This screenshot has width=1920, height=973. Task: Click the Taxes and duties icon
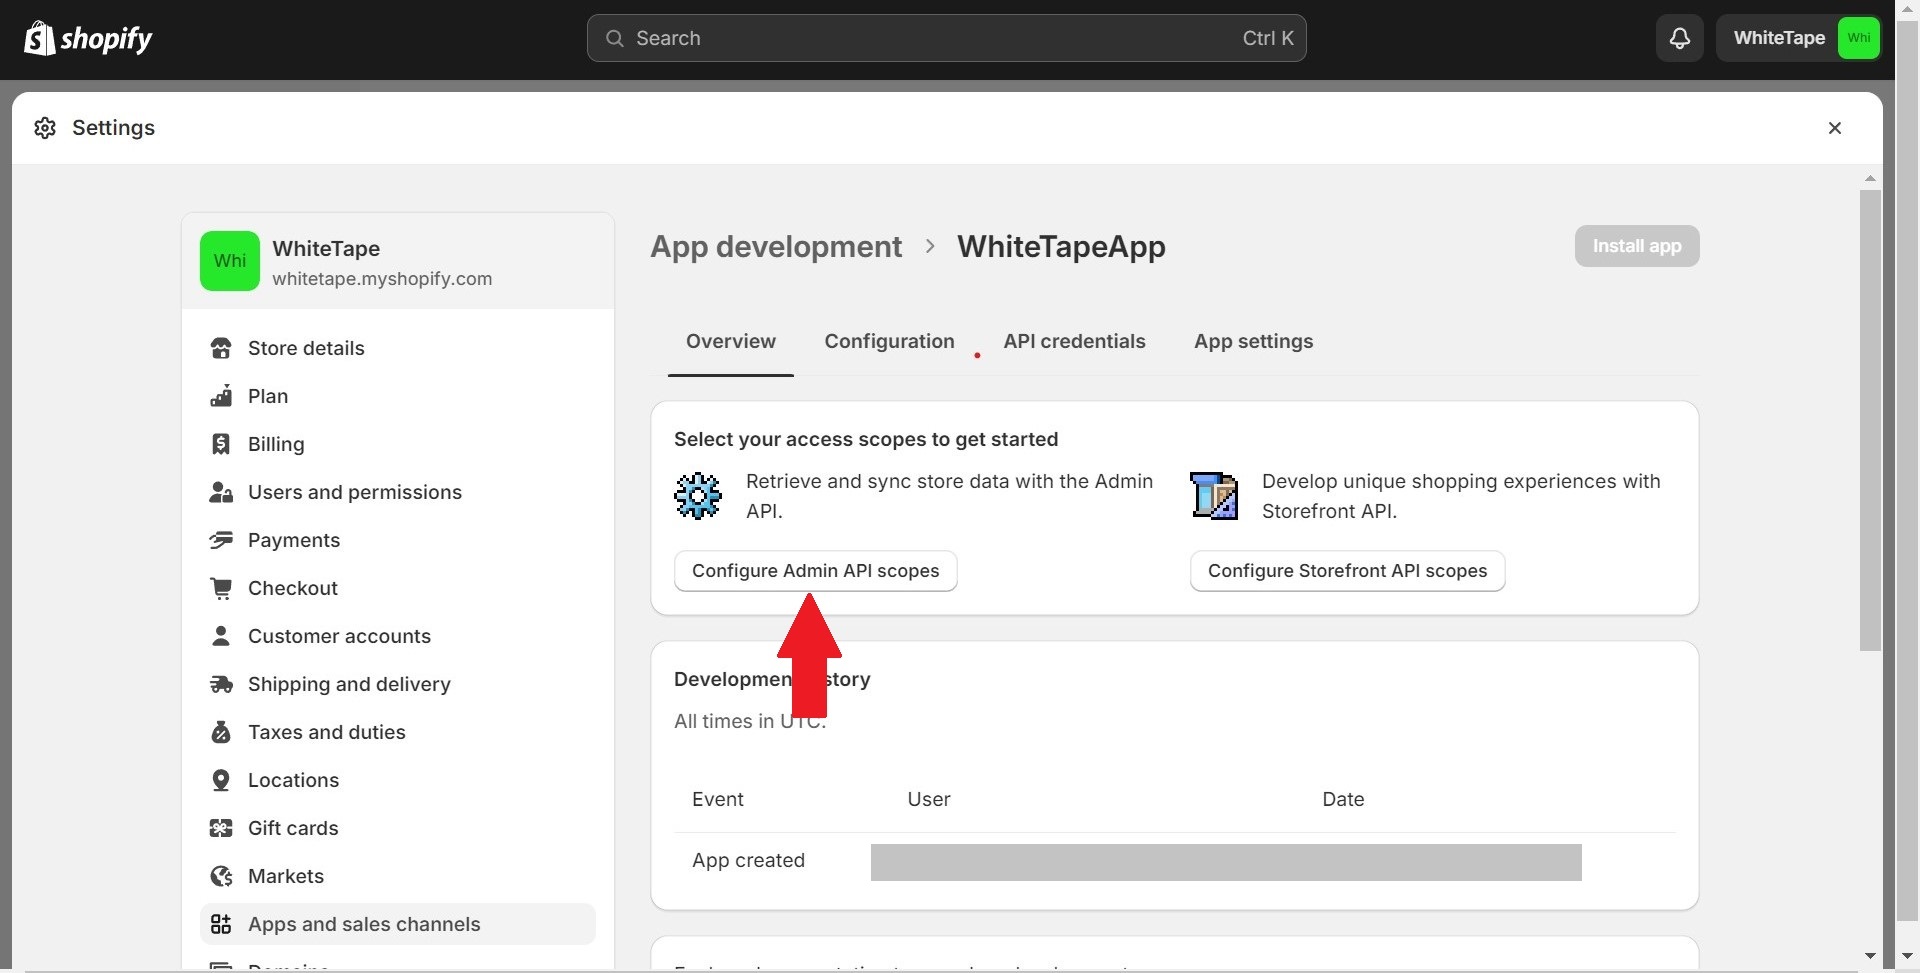coord(221,732)
